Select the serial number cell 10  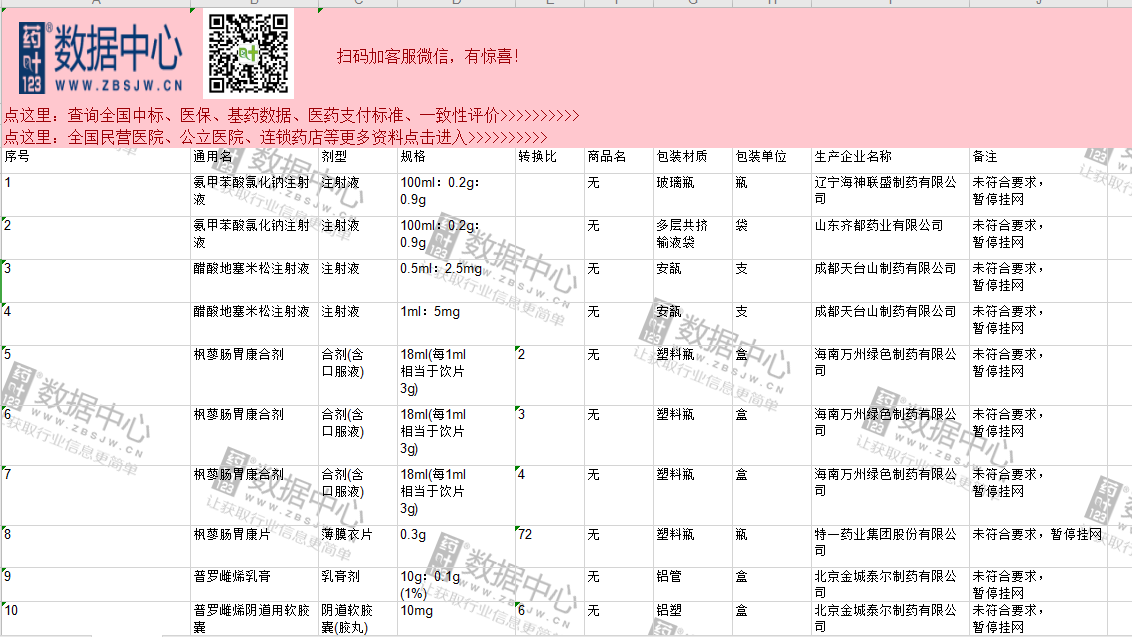[x=96, y=619]
